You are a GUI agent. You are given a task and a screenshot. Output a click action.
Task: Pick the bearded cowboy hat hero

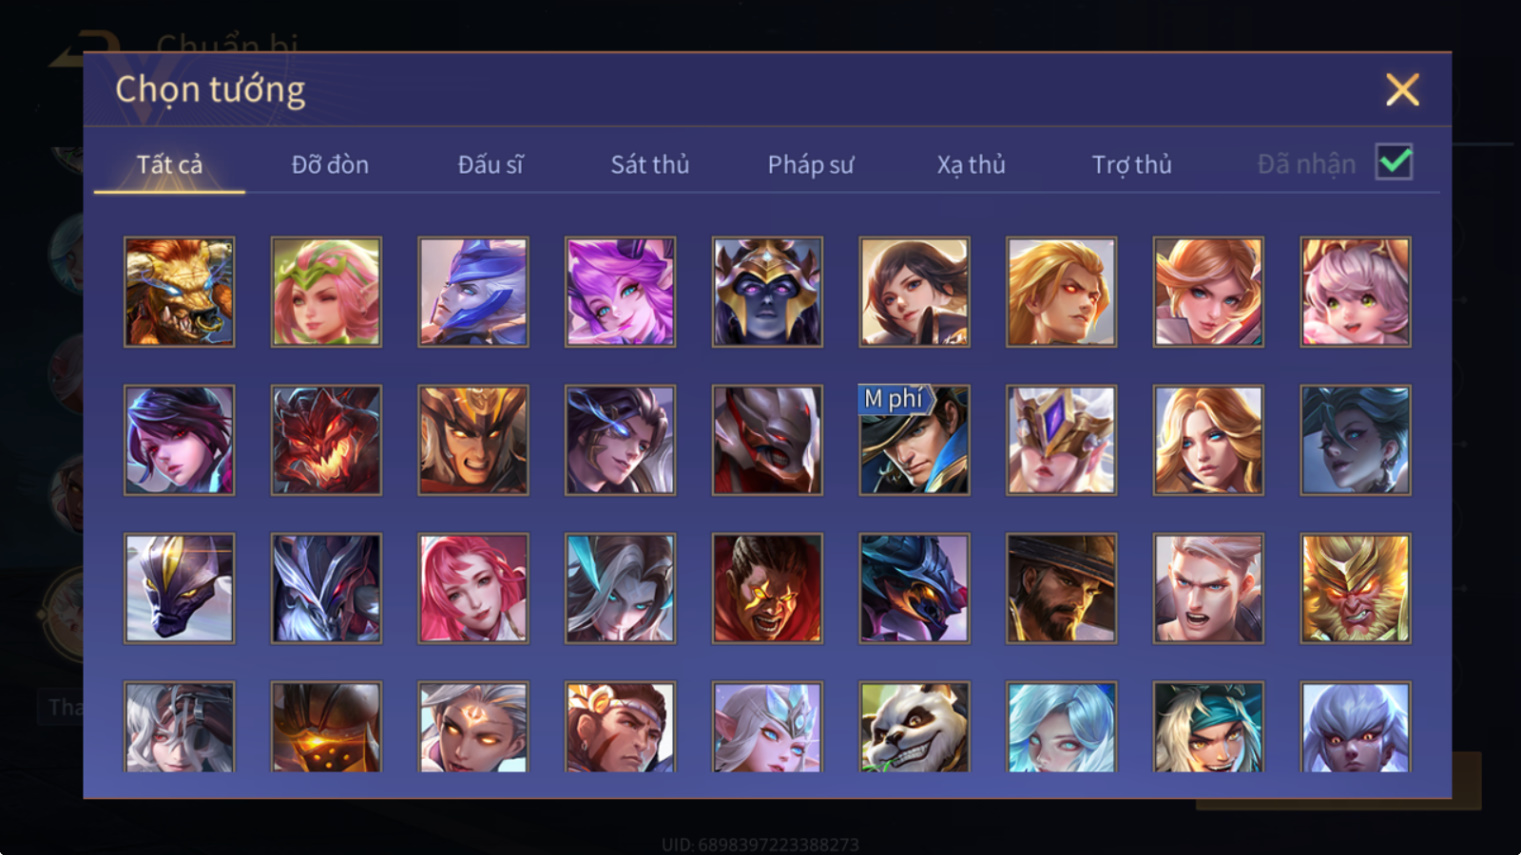click(x=1061, y=588)
